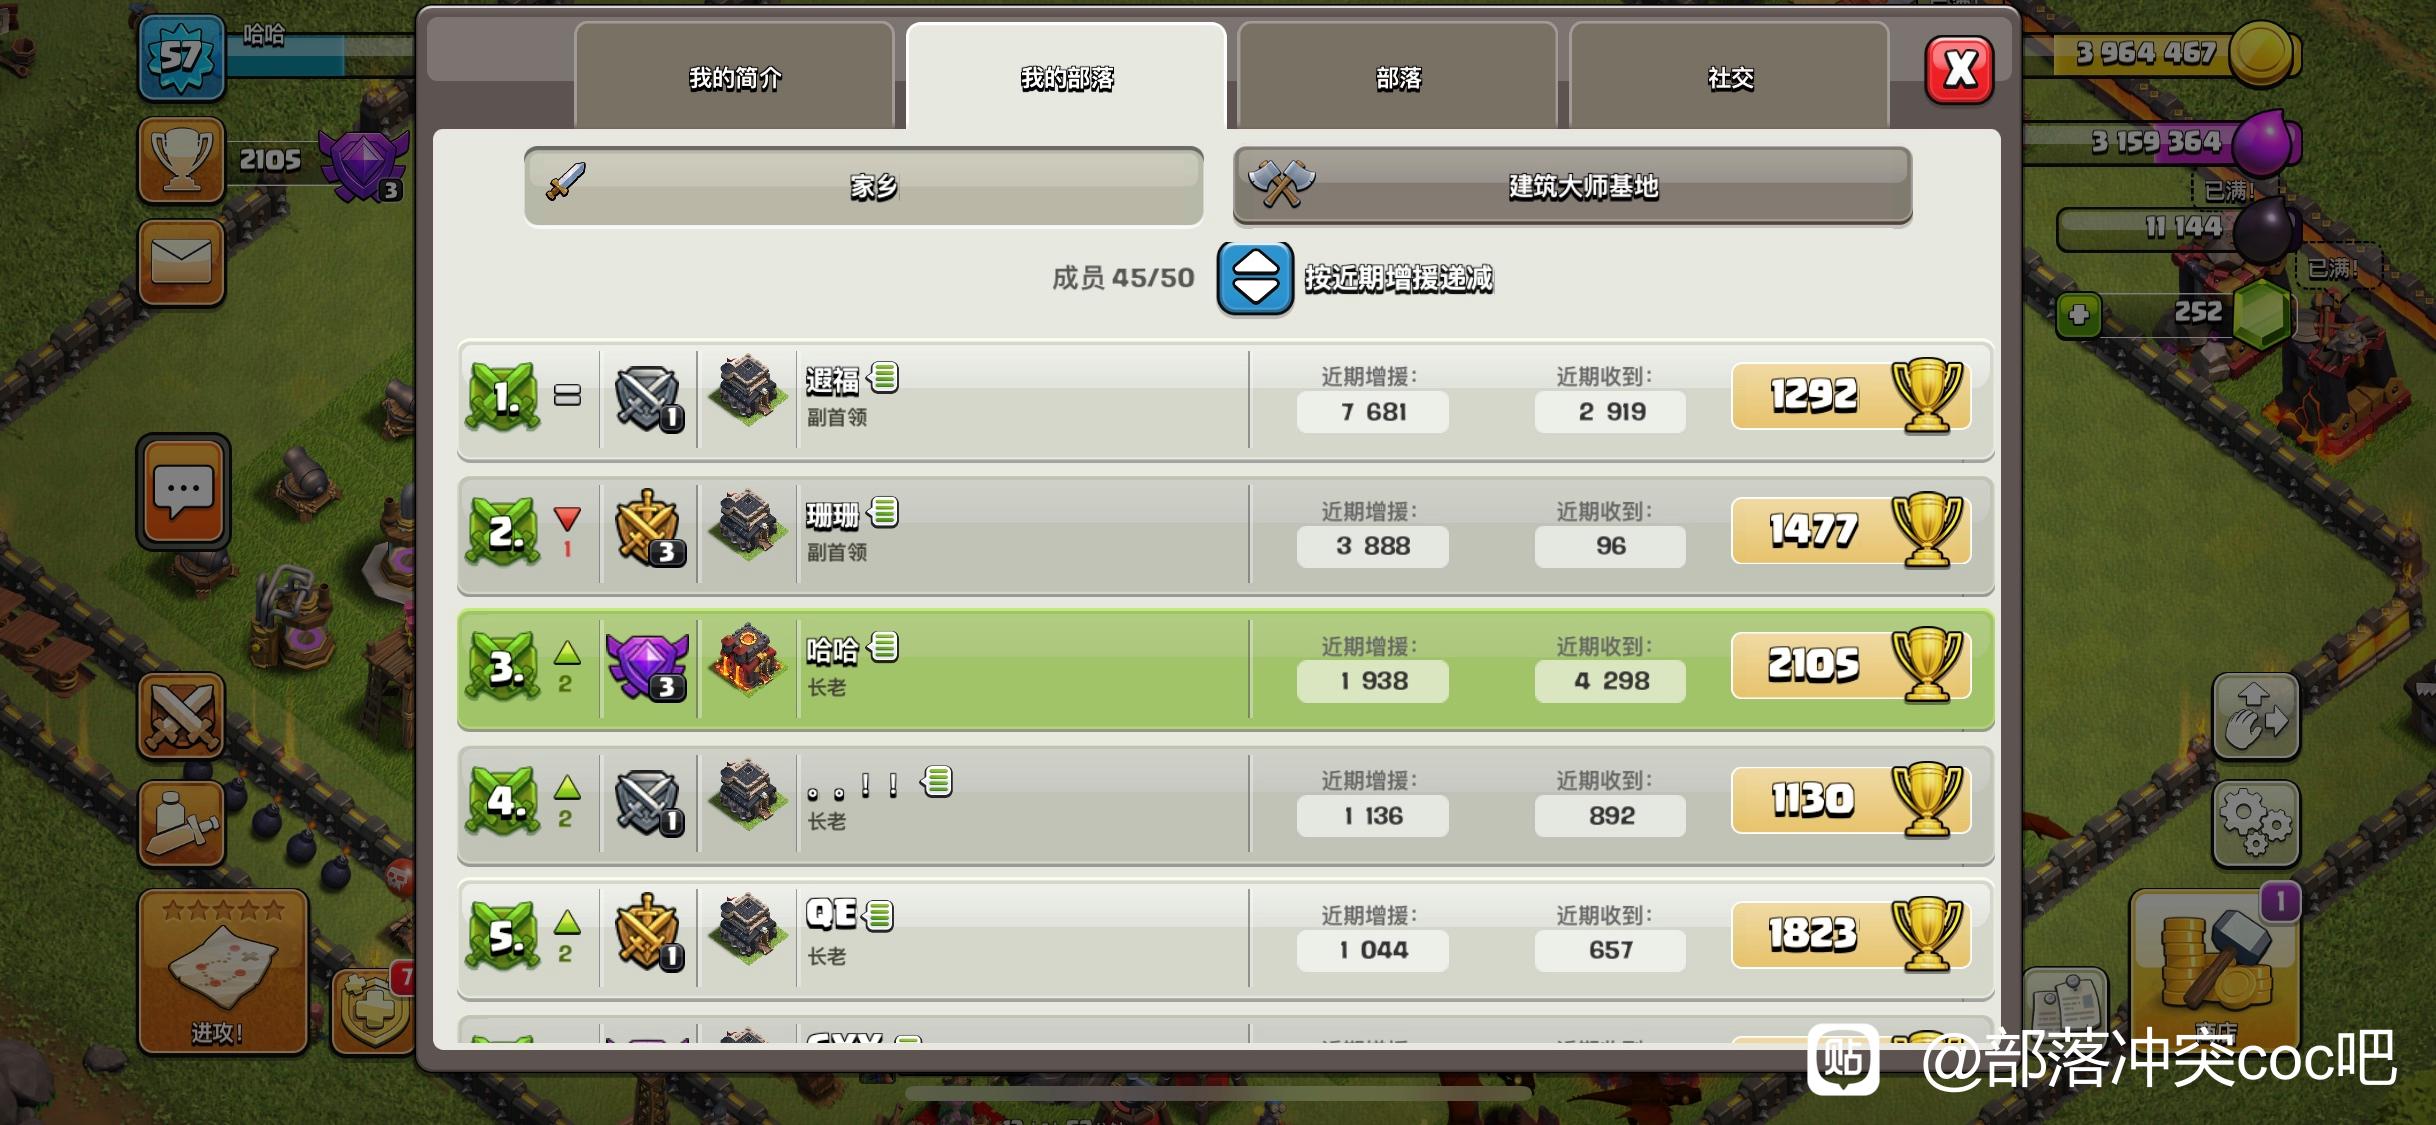This screenshot has width=2436, height=1125.
Task: Click the experience progress bar for 哈哈
Action: (320, 57)
